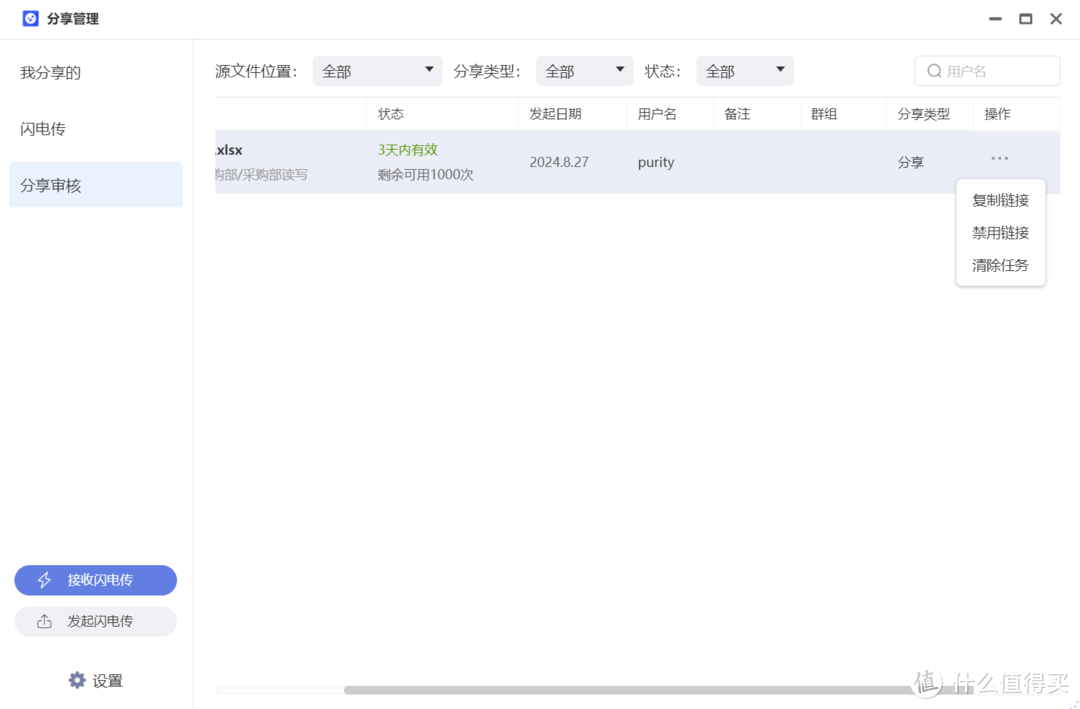
Task: Click the 发起闪电传 upload icon button
Action: pyautogui.click(x=42, y=621)
